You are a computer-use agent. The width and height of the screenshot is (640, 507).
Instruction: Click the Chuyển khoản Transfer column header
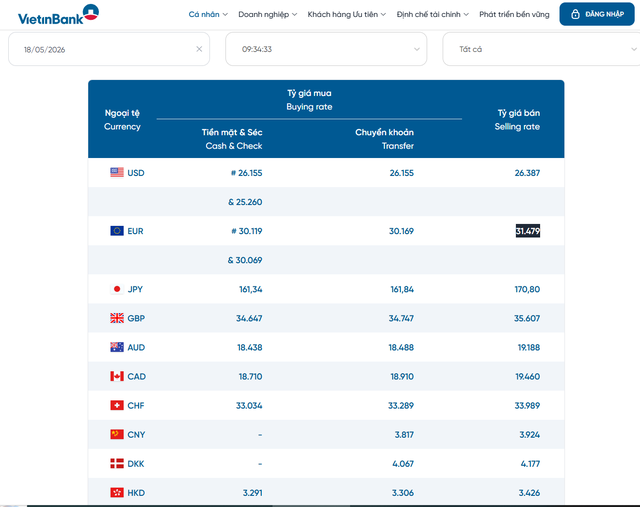pyautogui.click(x=384, y=139)
